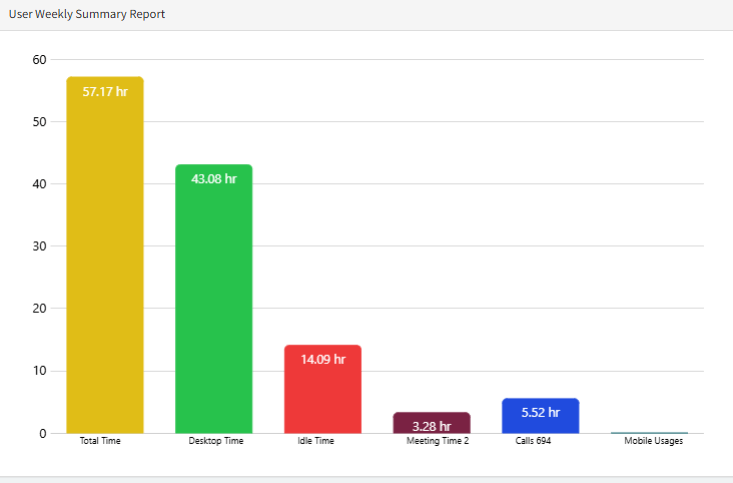733x483 pixels.
Task: Select the 30 y-axis tick label
Action: [x=40, y=246]
